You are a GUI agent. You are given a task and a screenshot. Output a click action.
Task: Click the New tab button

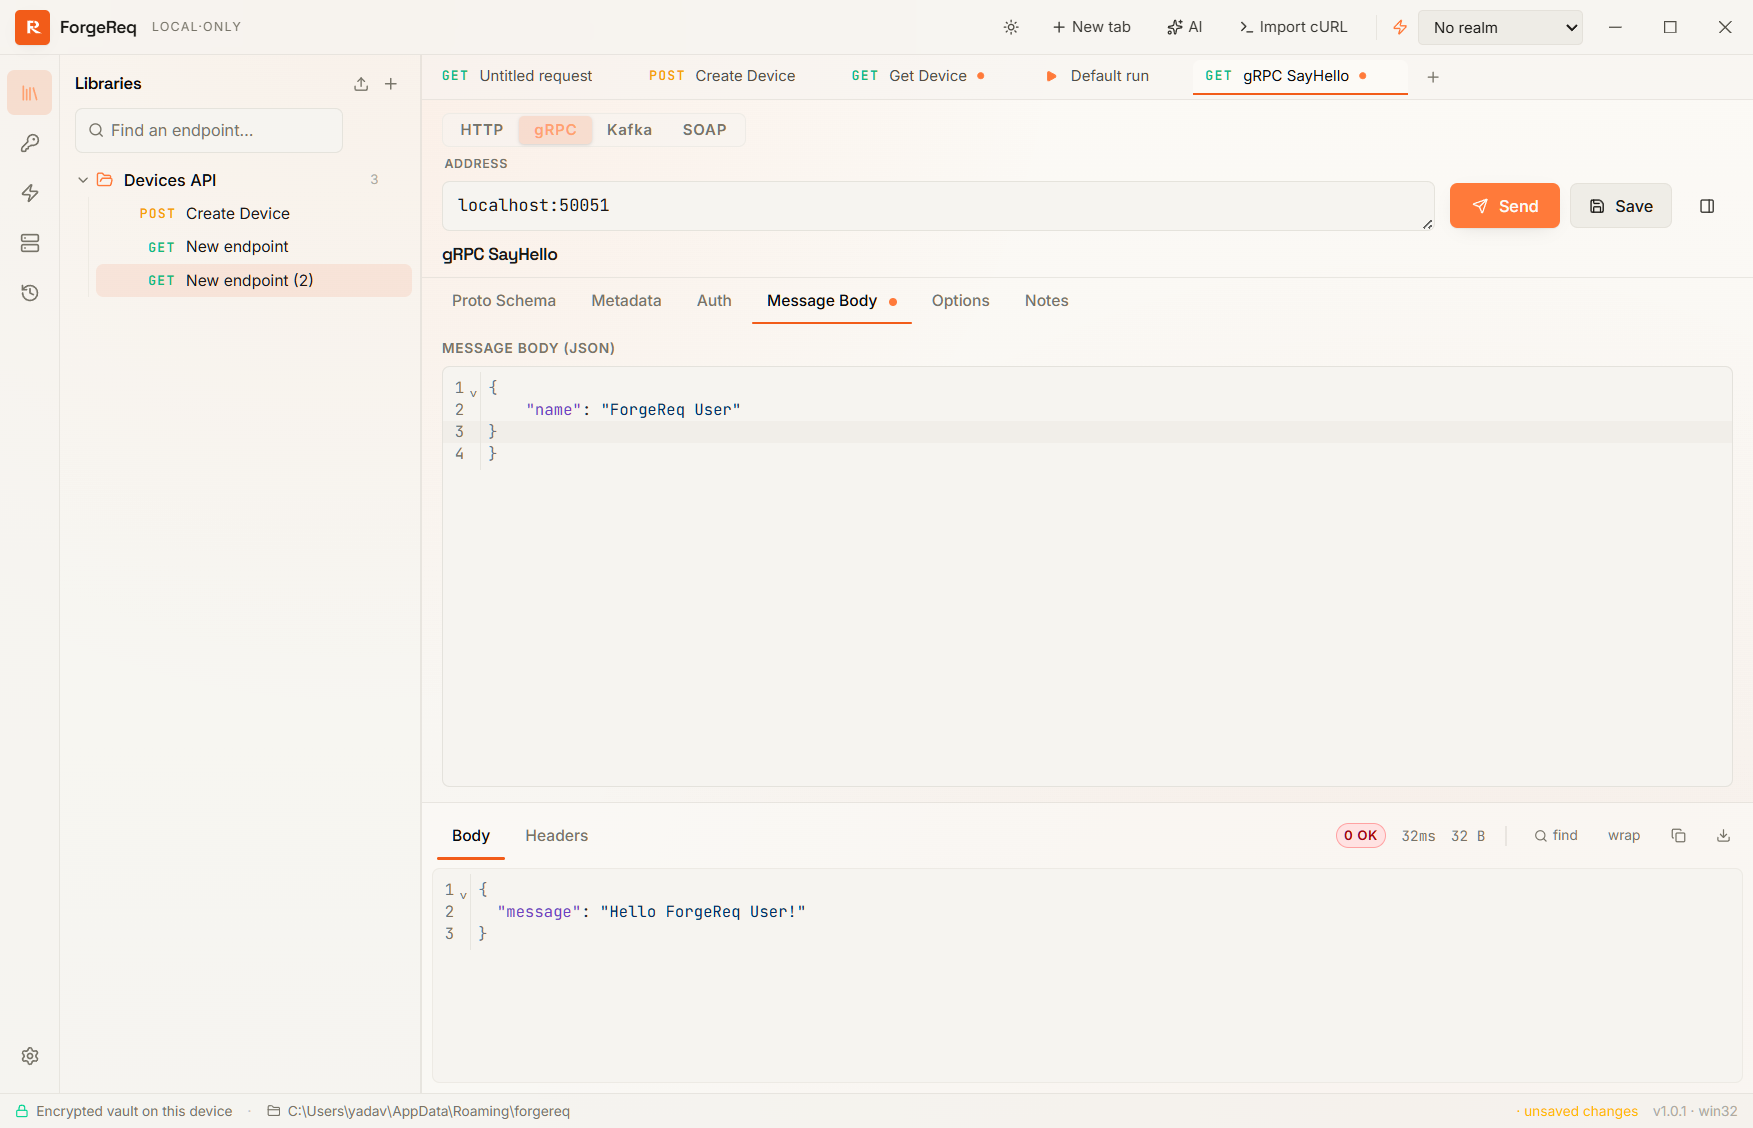(1091, 27)
